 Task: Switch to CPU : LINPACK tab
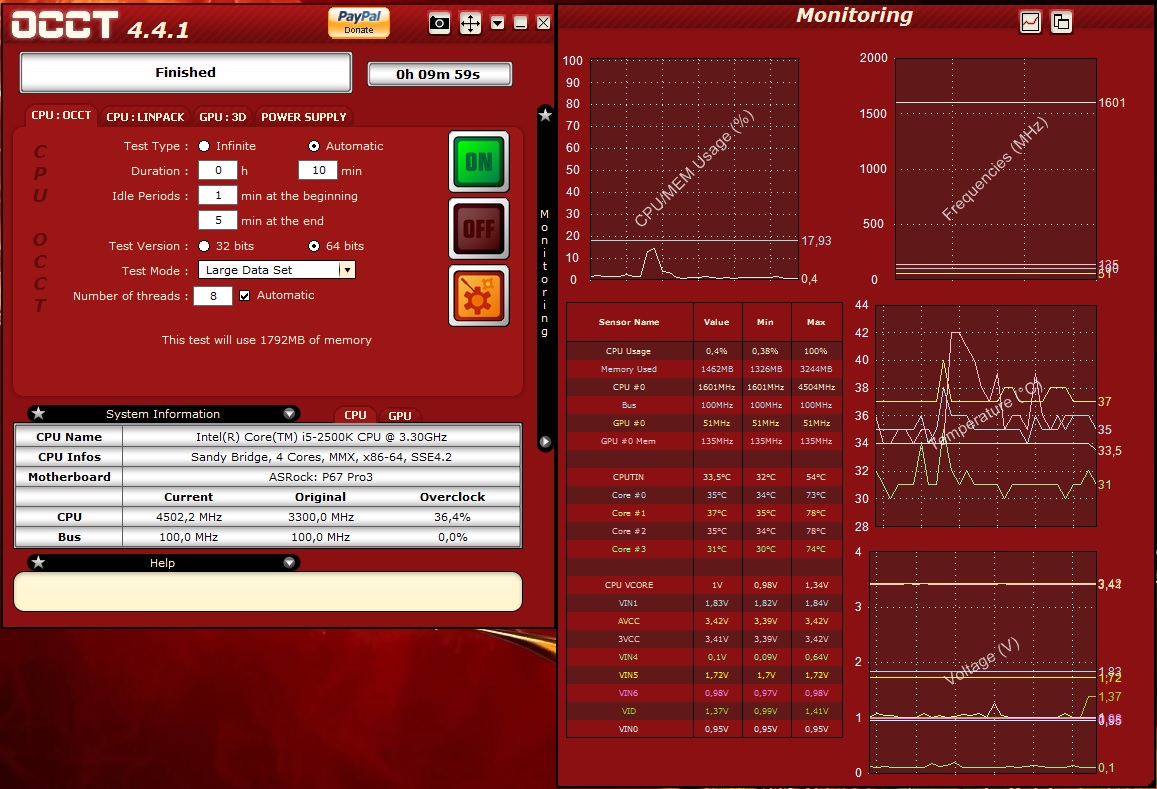point(145,117)
